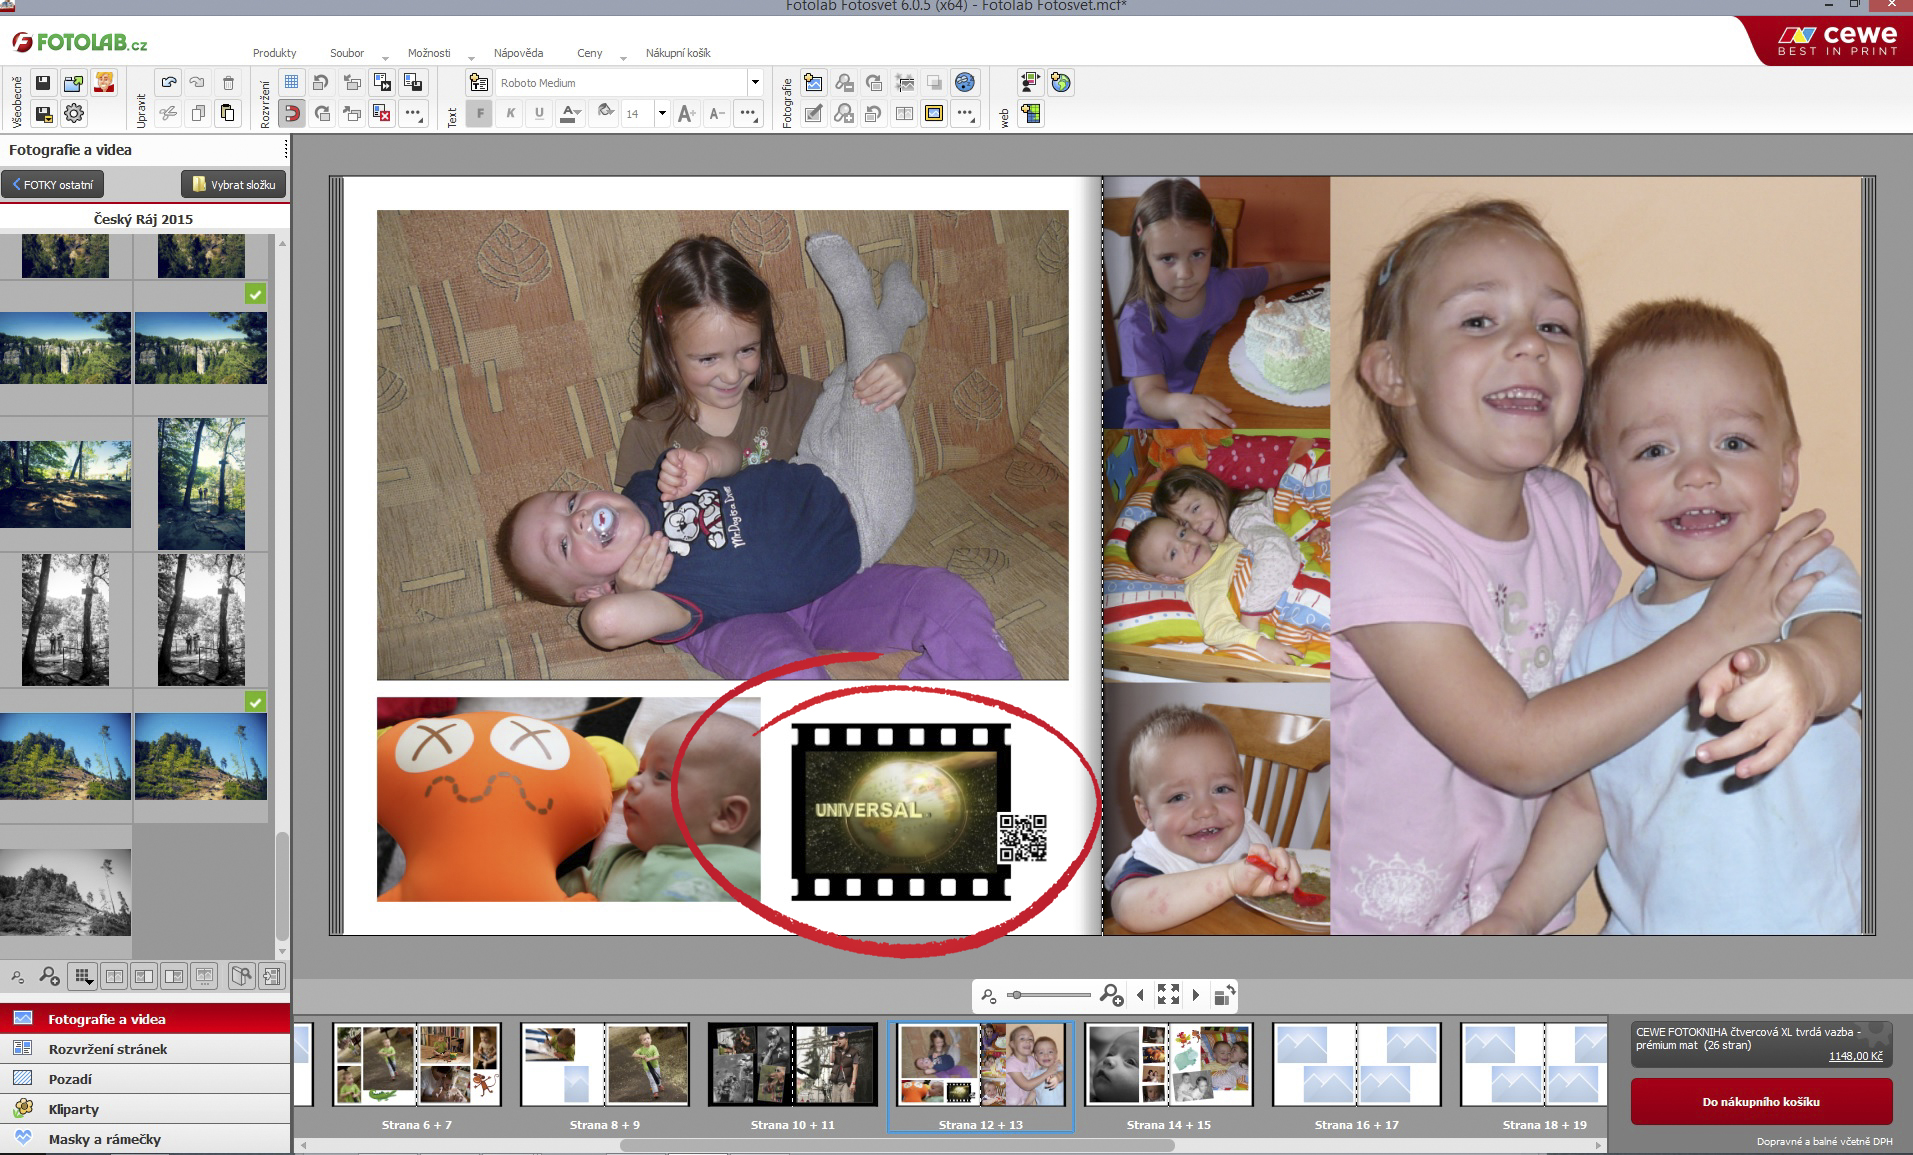Select the Strana 14 + 15 thumbnail
The image size is (1913, 1155).
click(x=1168, y=1065)
